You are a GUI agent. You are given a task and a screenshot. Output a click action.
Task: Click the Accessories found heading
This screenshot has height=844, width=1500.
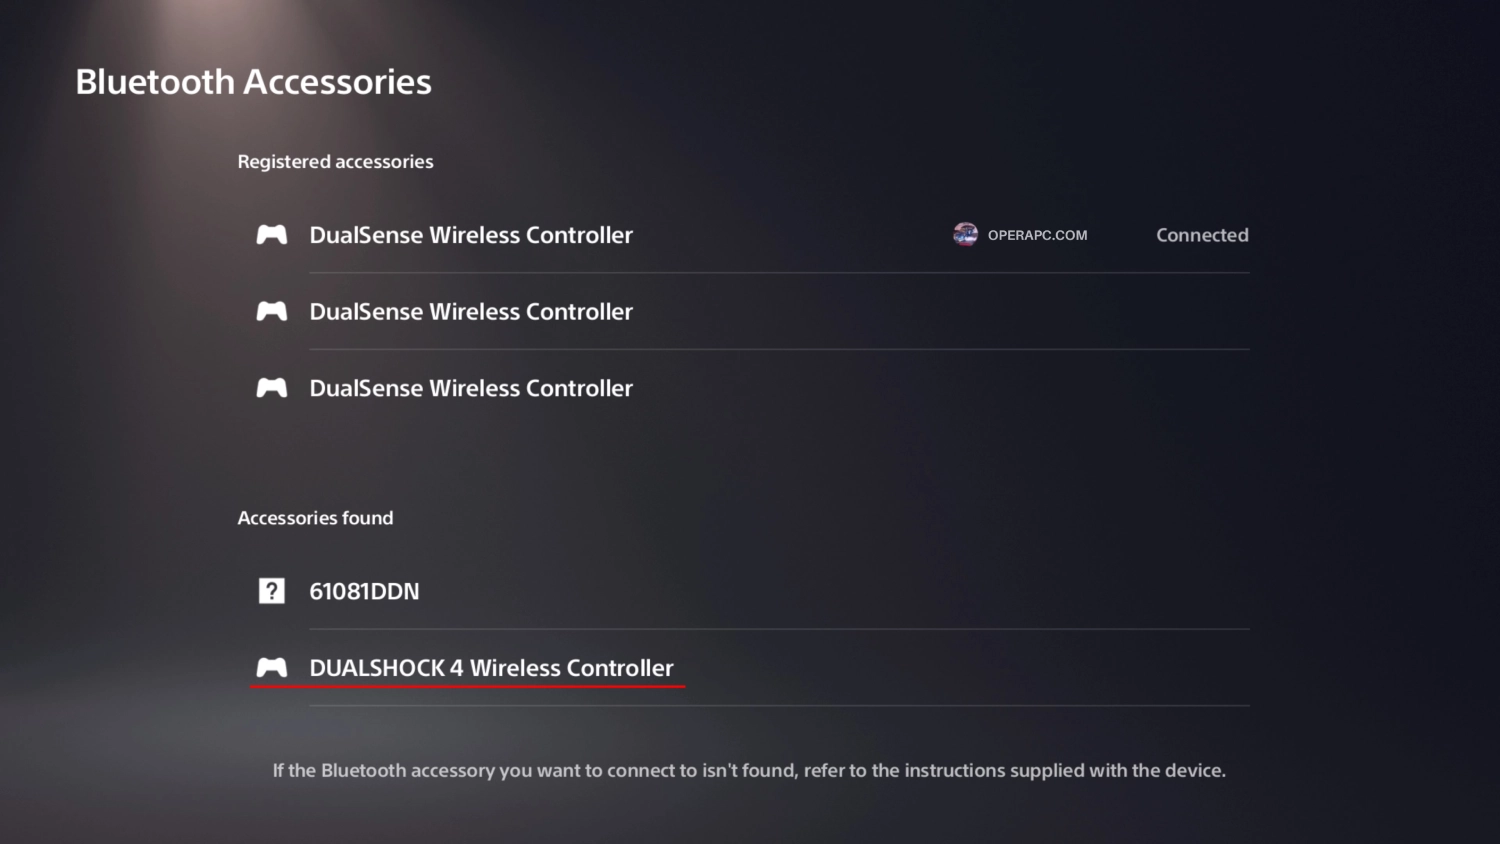(315, 518)
